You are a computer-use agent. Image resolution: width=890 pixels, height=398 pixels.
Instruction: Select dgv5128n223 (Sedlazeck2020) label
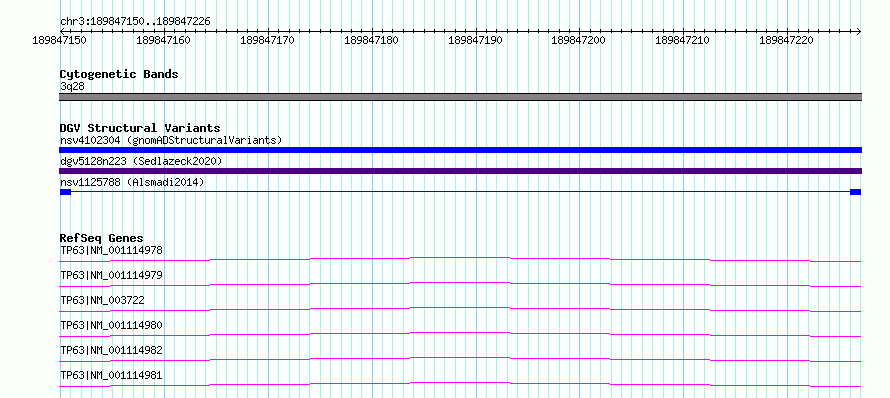click(x=141, y=161)
